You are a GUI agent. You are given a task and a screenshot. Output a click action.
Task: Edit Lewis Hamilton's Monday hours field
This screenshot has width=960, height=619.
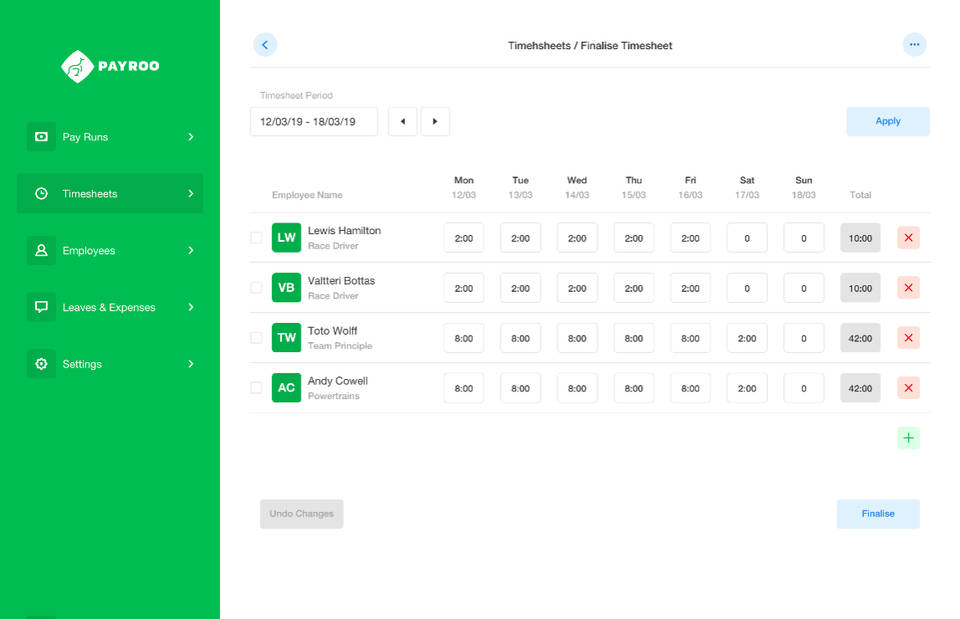463,238
